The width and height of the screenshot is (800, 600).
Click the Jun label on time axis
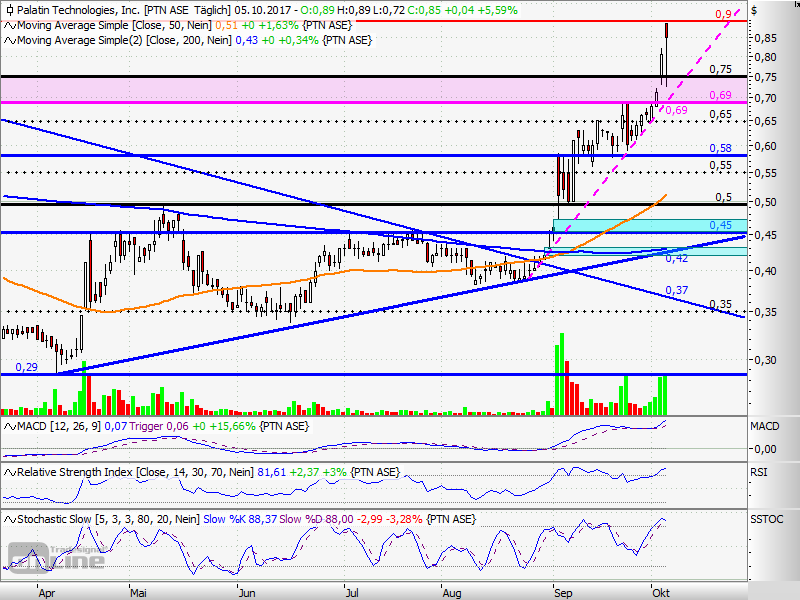[247, 593]
